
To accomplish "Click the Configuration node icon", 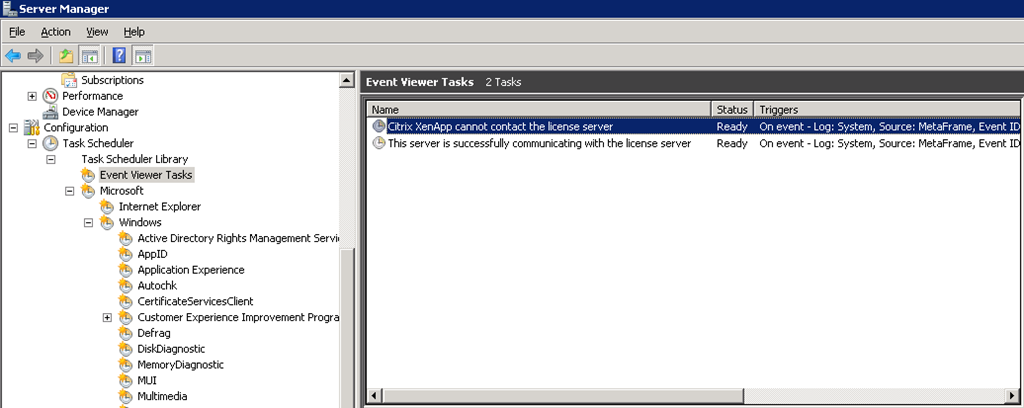I will [x=31, y=127].
